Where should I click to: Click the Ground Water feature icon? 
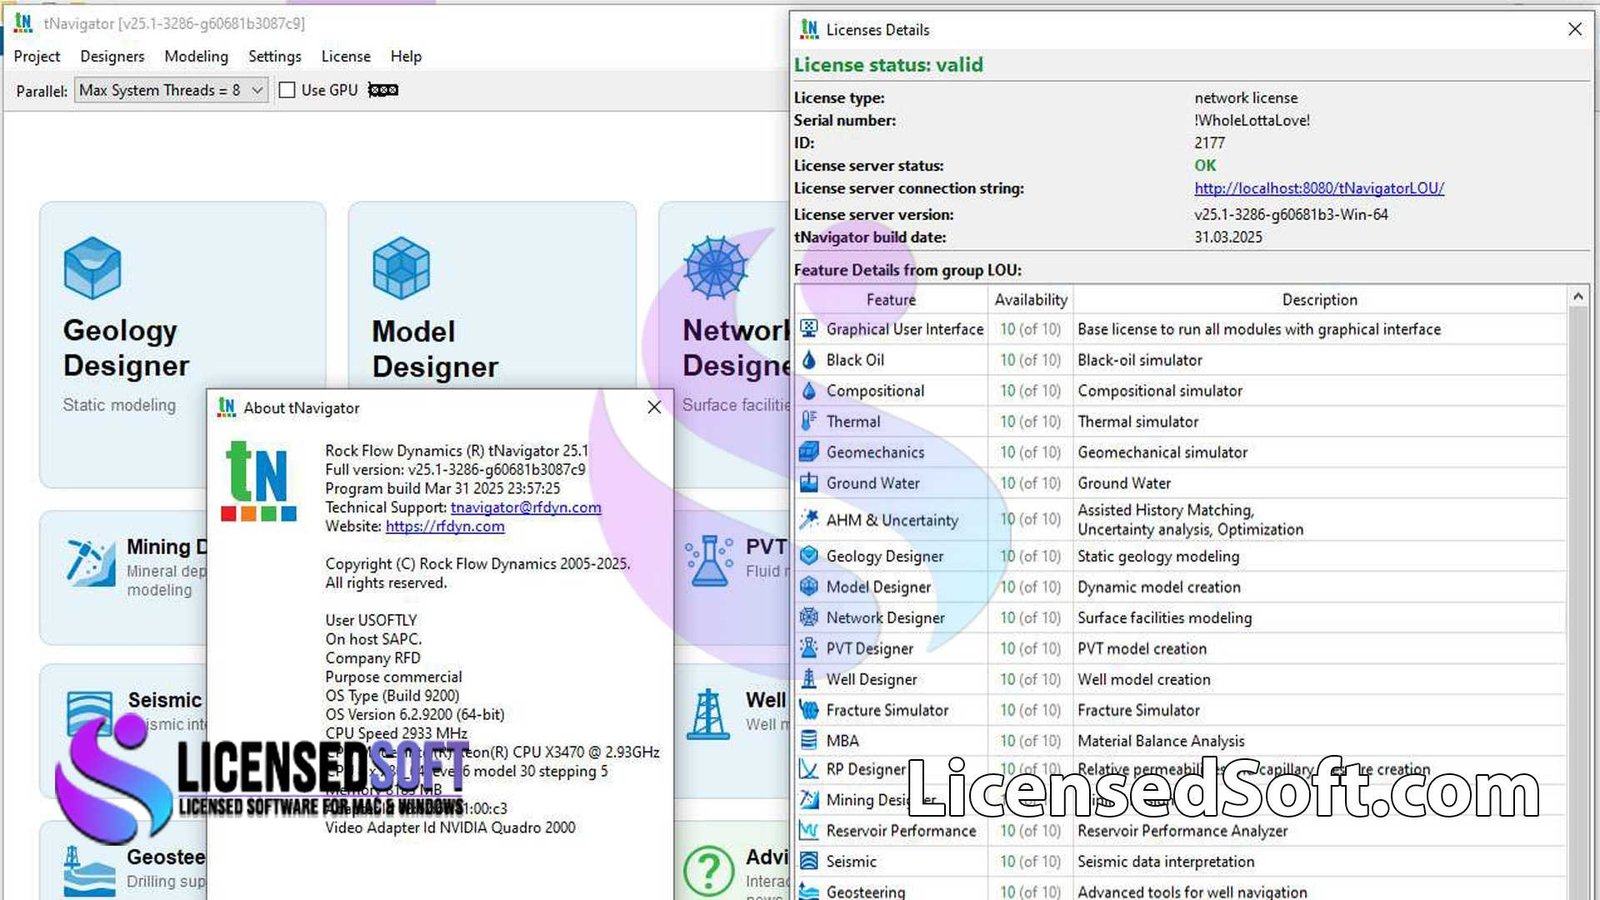[809, 483]
